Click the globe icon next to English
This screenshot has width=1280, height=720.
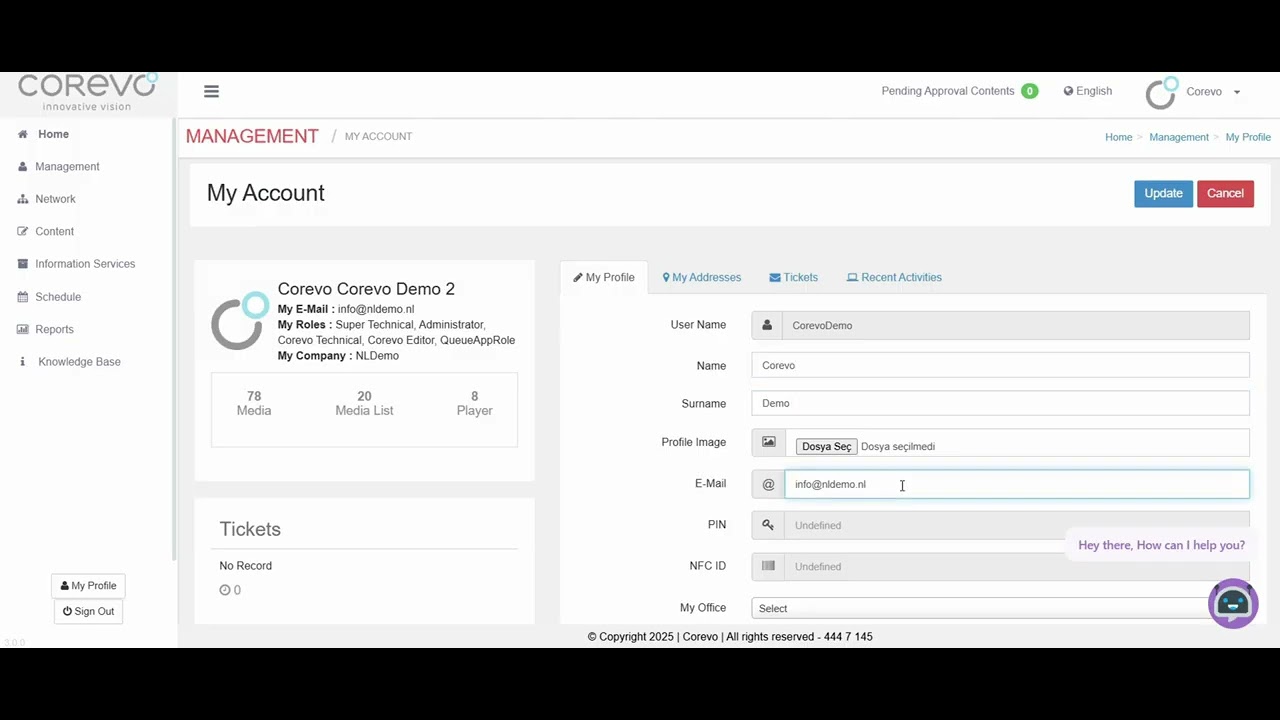click(x=1068, y=91)
